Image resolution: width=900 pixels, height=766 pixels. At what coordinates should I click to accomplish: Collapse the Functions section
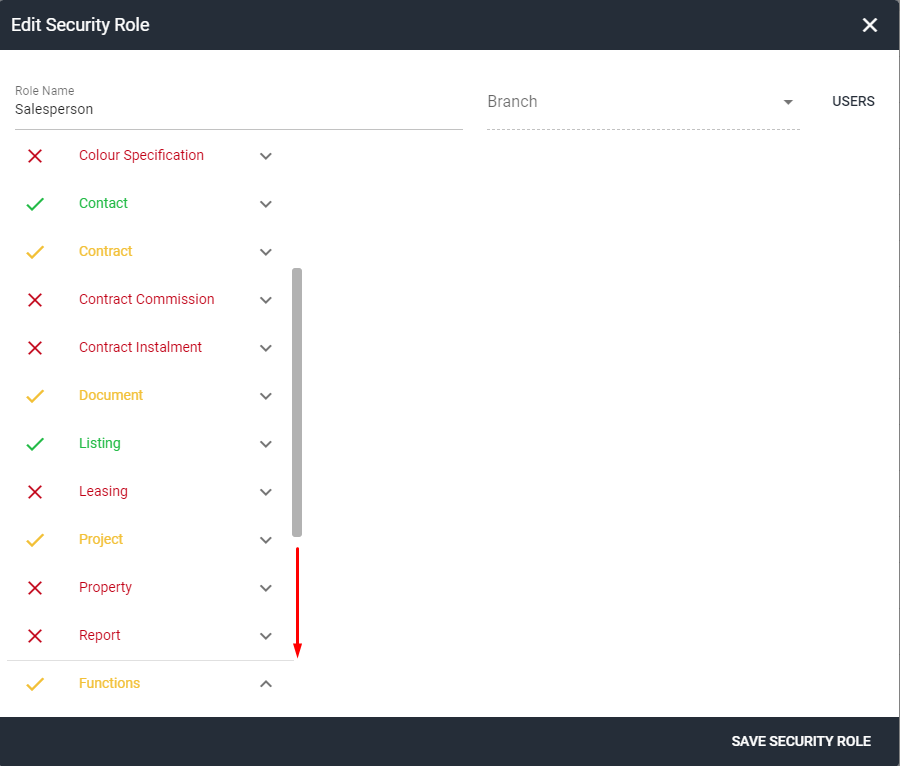(x=265, y=684)
